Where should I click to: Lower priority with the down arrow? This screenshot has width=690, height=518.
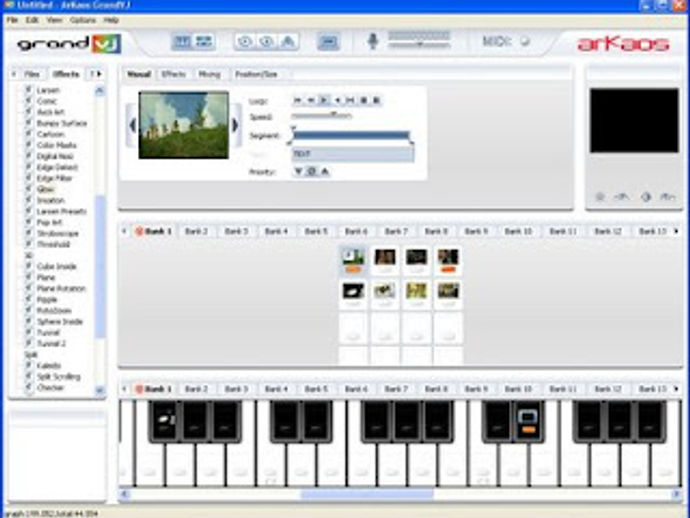298,171
